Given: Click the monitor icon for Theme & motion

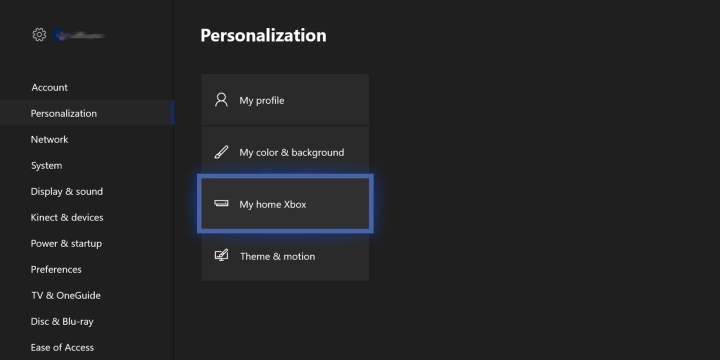Looking at the screenshot, I should coord(221,255).
